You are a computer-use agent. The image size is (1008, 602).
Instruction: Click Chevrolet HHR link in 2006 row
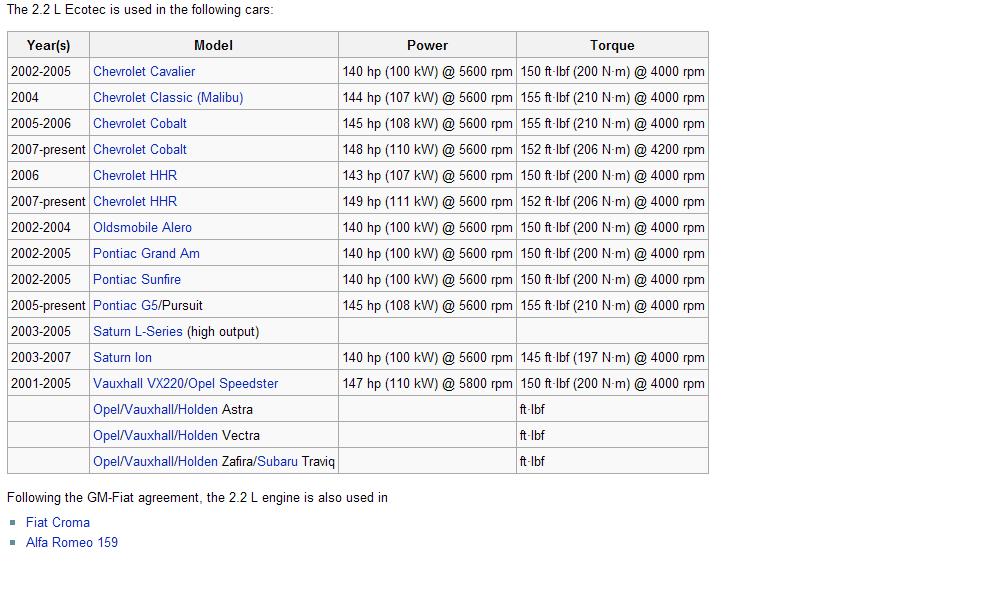(135, 175)
